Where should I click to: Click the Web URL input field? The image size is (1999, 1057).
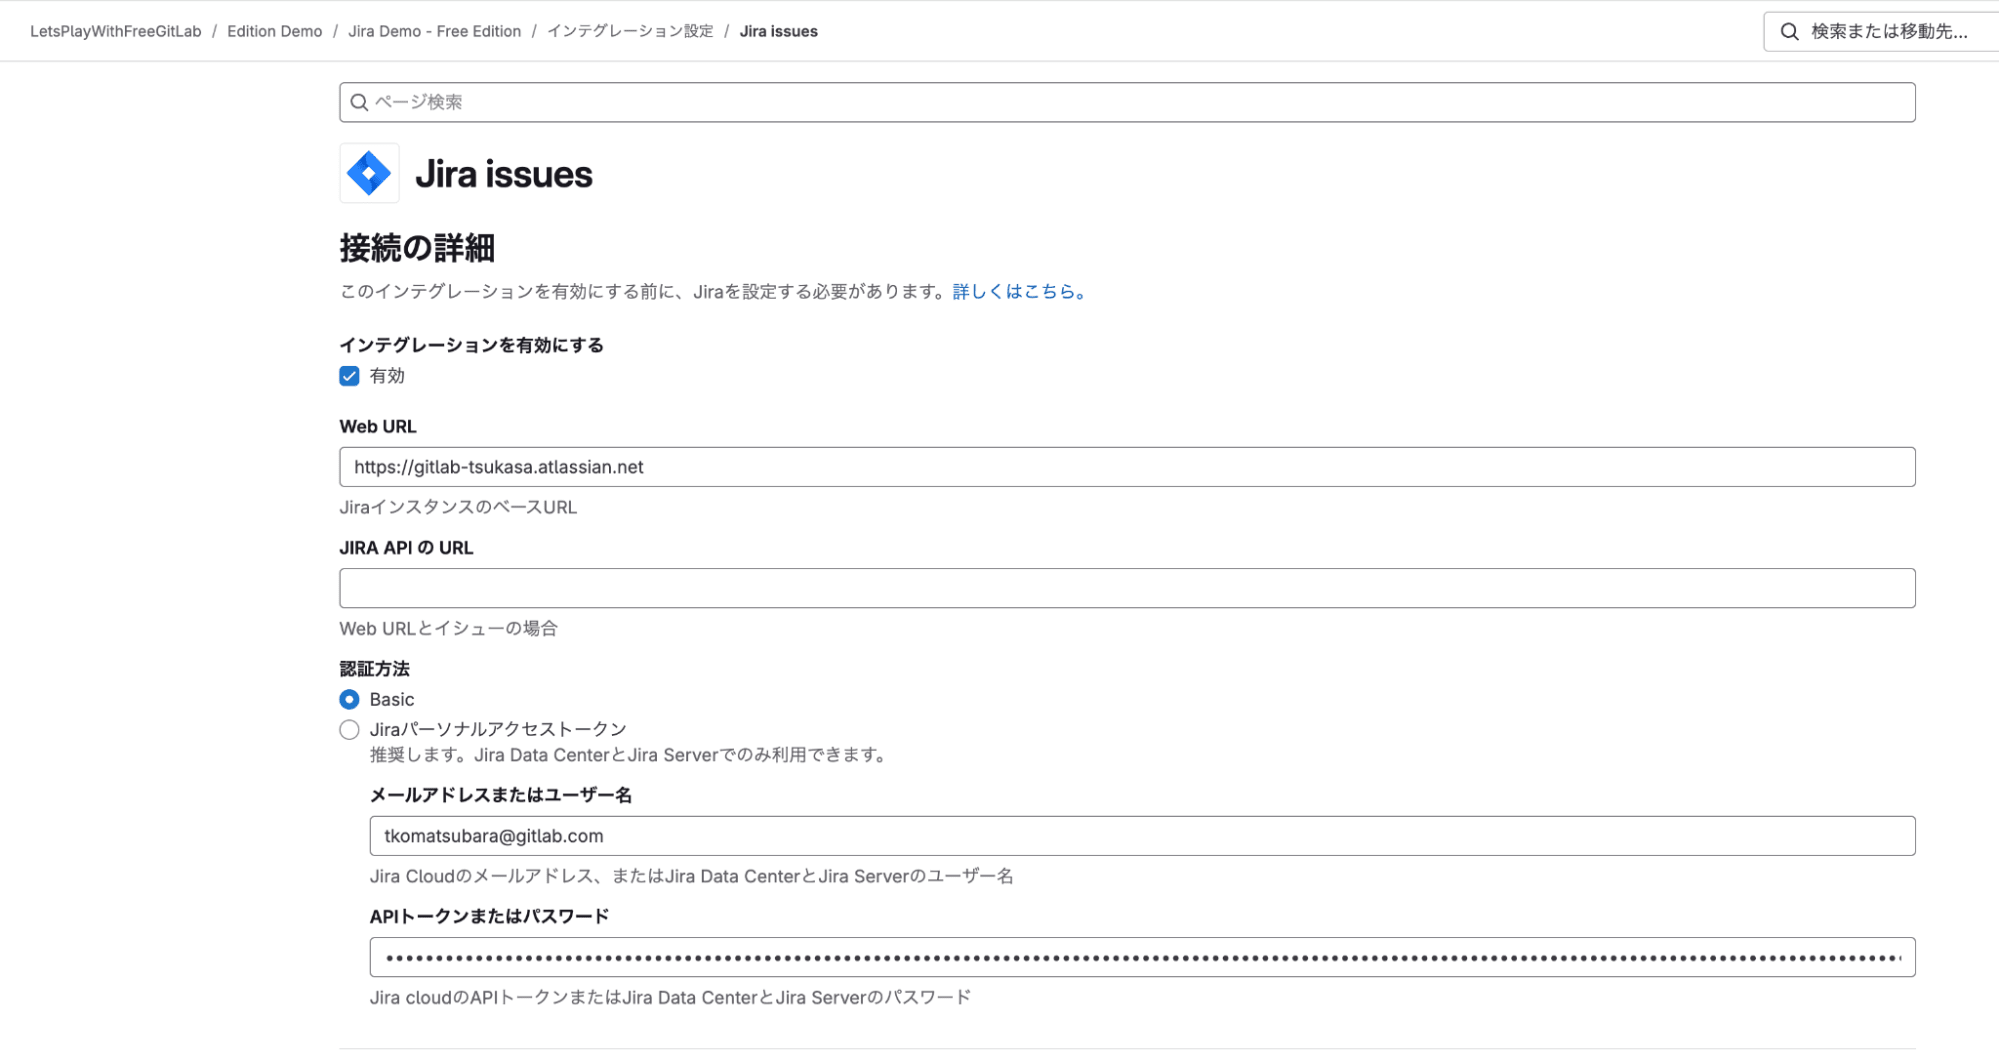1127,467
